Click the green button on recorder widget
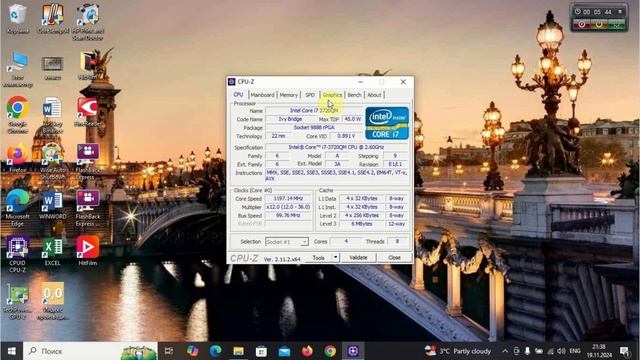This screenshot has width=640, height=360. (x=616, y=24)
